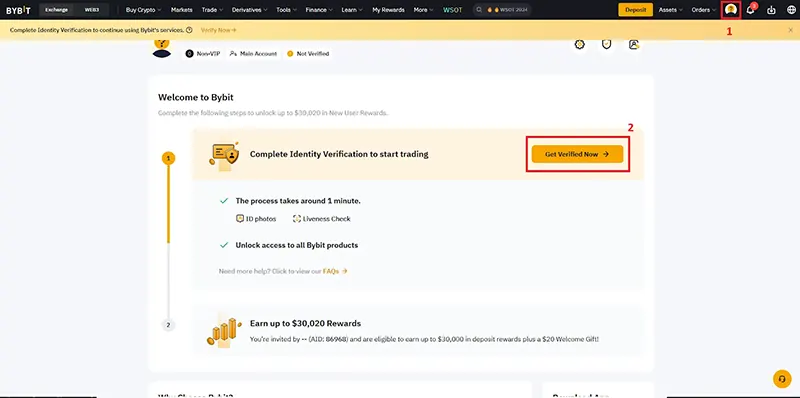The image size is (800, 398).
Task: Open the user profile avatar icon
Action: 731,10
